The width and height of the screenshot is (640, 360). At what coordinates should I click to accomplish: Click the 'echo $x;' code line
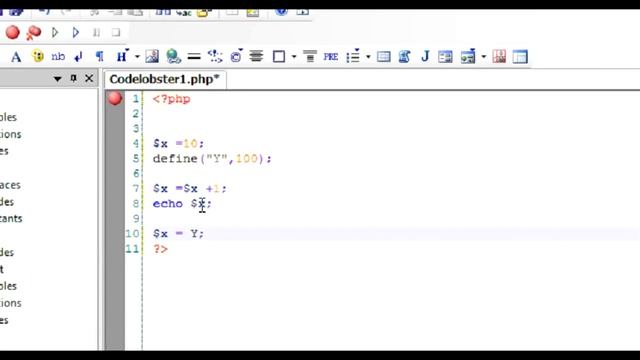182,204
